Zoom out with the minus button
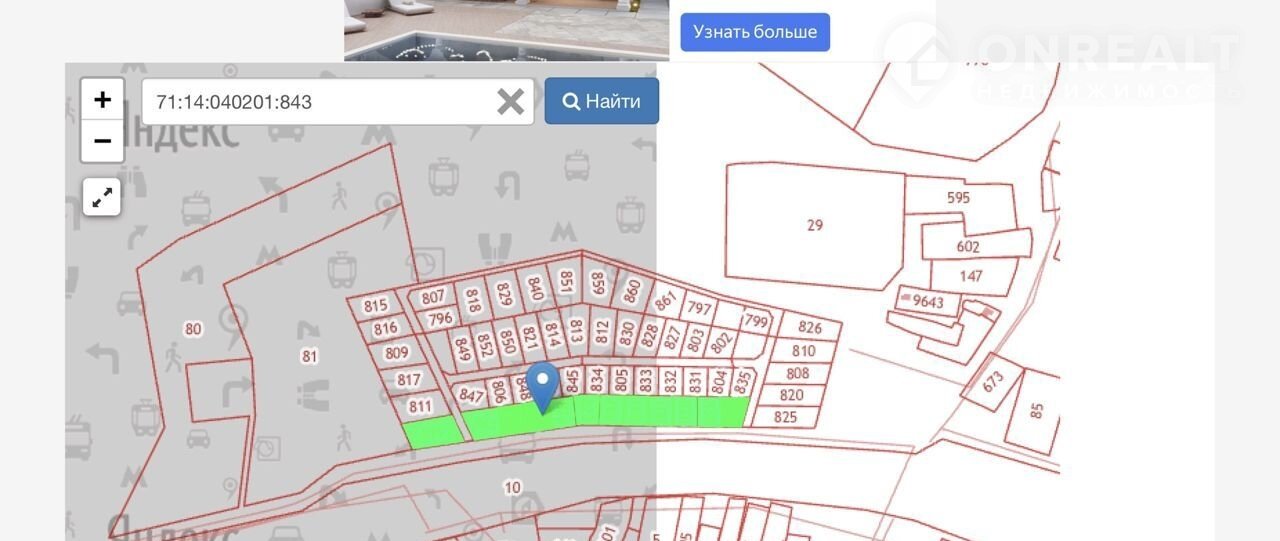 click(x=102, y=141)
